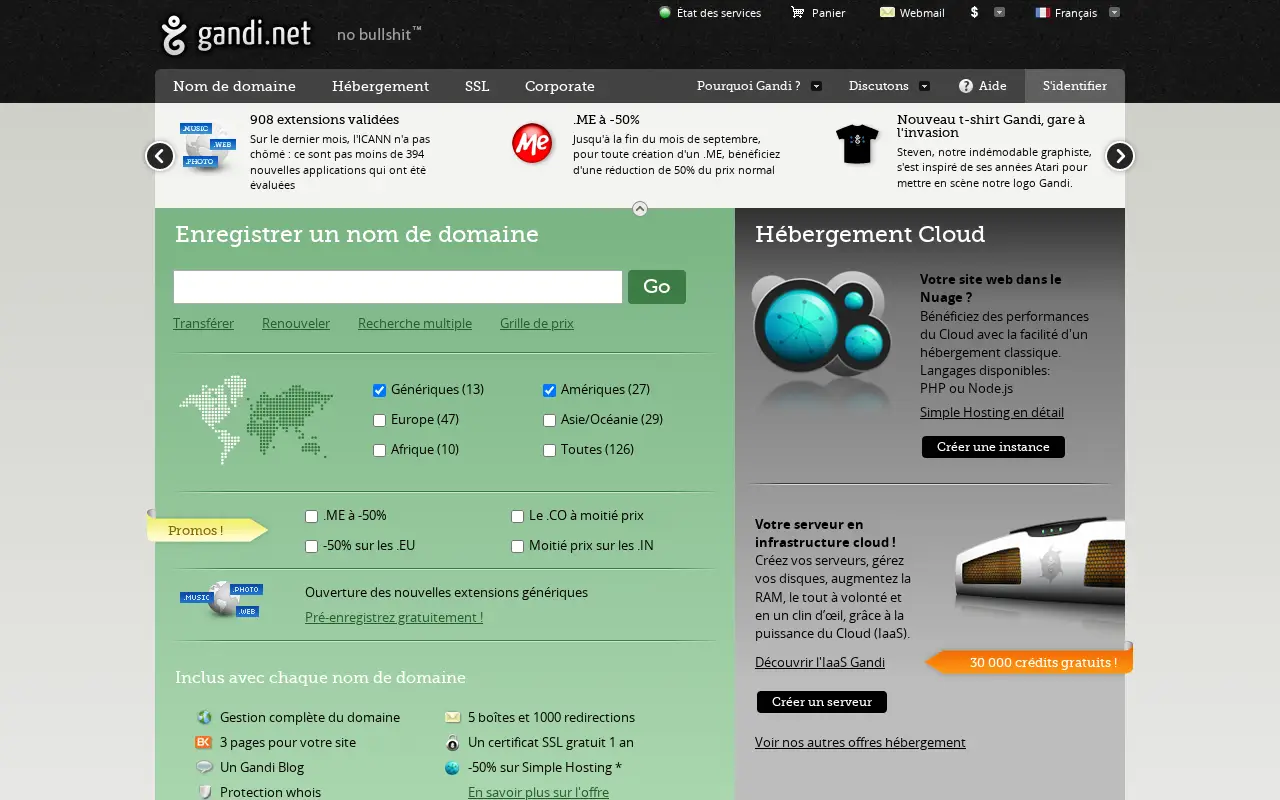Click the Webmail envelope icon
Viewport: 1280px width, 800px height.
[x=887, y=13]
